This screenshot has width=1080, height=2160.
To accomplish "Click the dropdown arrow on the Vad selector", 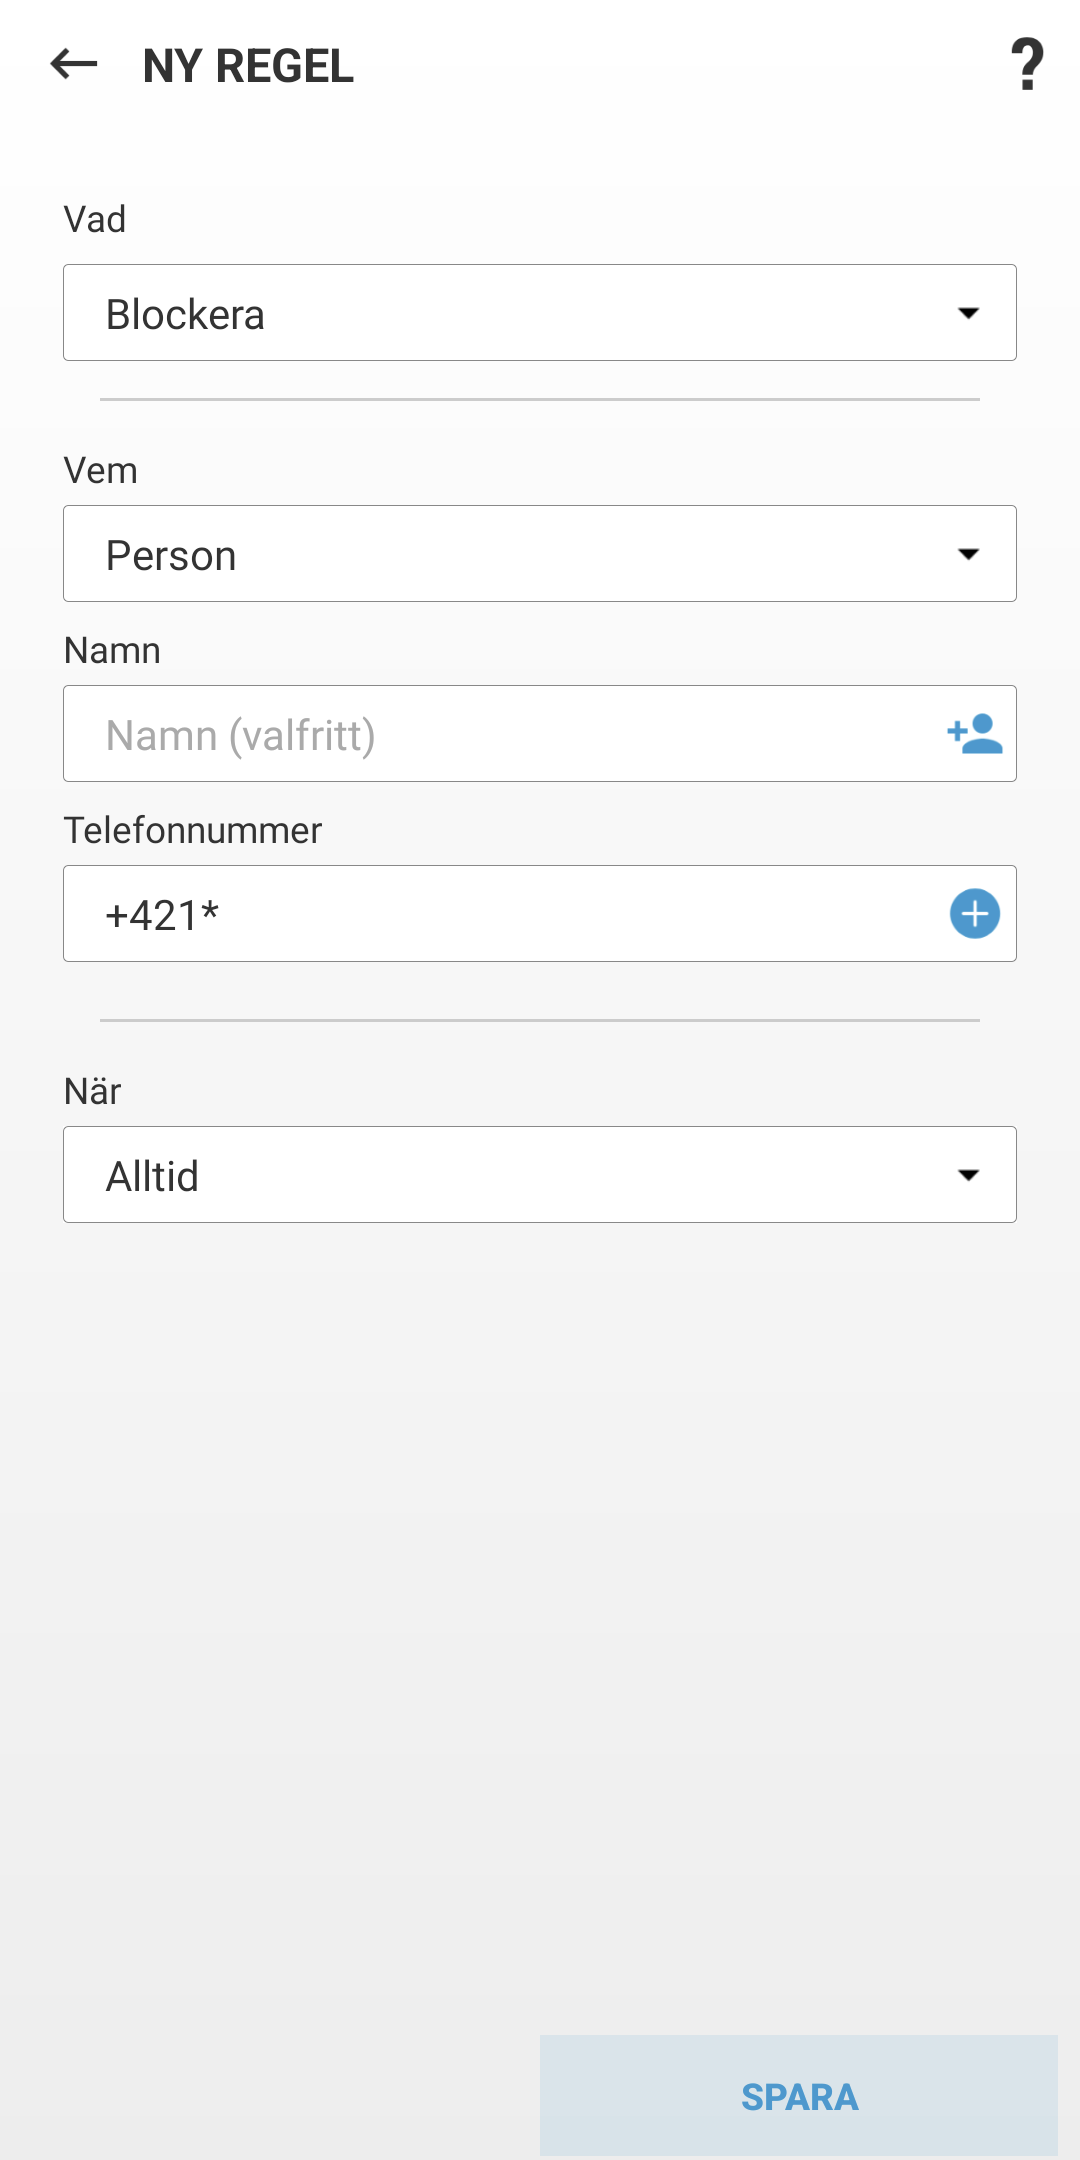I will pos(970,312).
